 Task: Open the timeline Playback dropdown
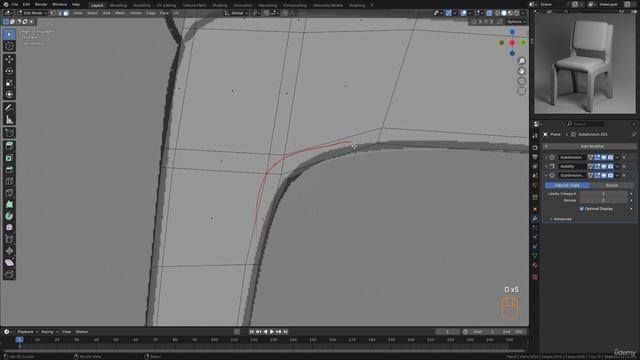click(x=27, y=332)
